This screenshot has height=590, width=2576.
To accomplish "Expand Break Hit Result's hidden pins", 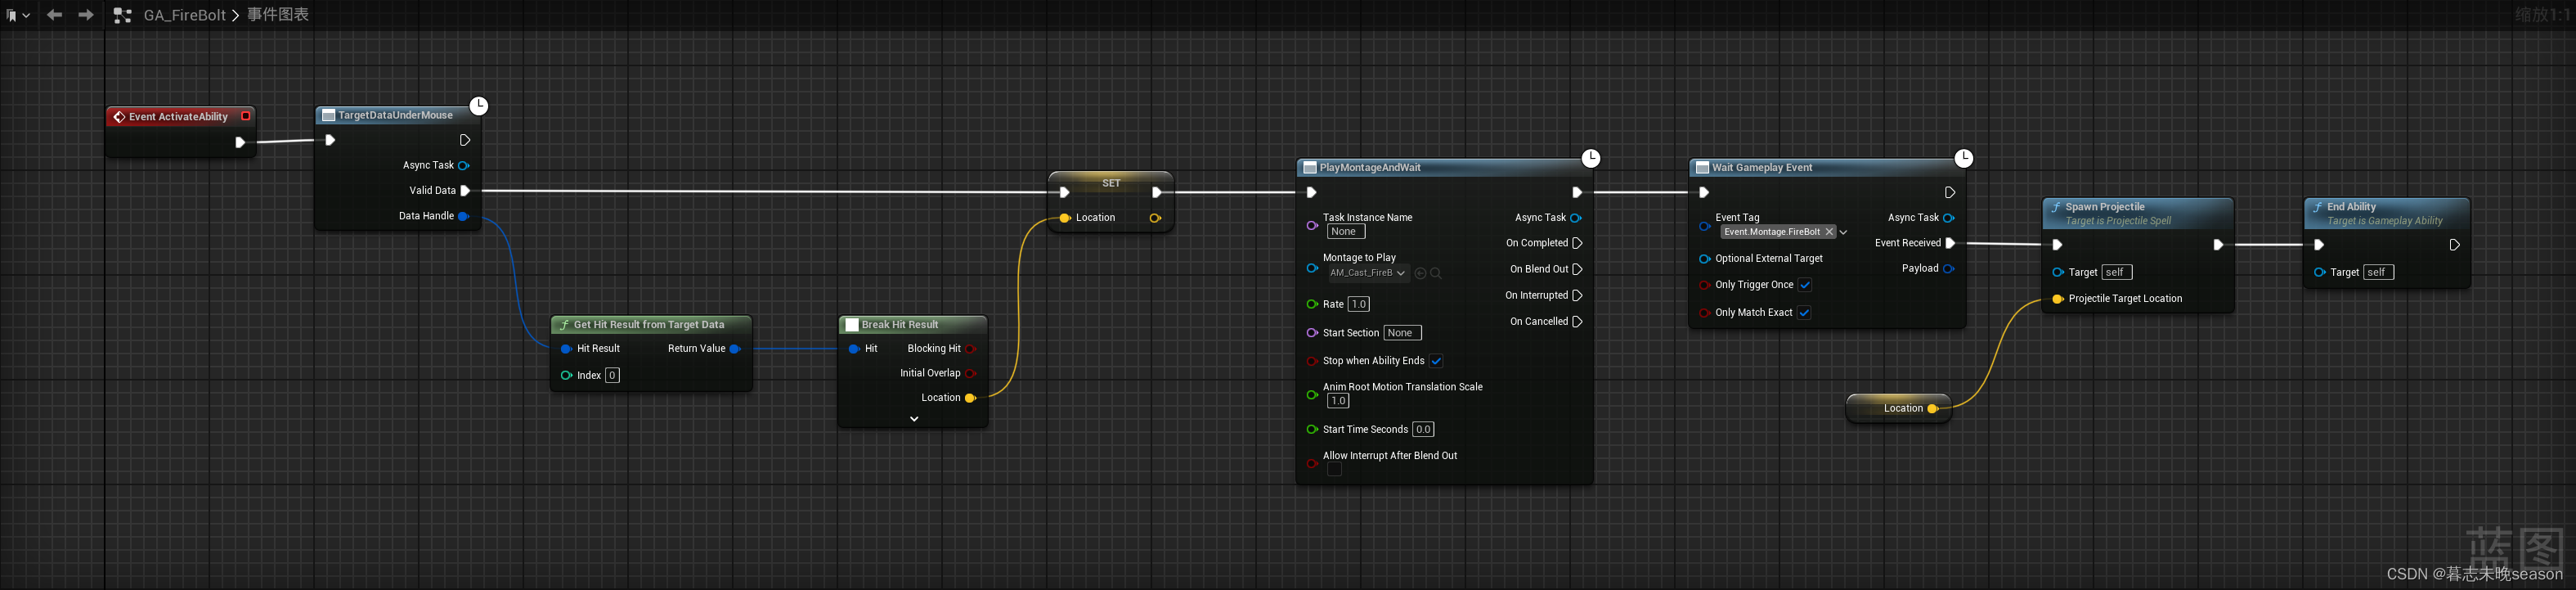I will click(914, 419).
